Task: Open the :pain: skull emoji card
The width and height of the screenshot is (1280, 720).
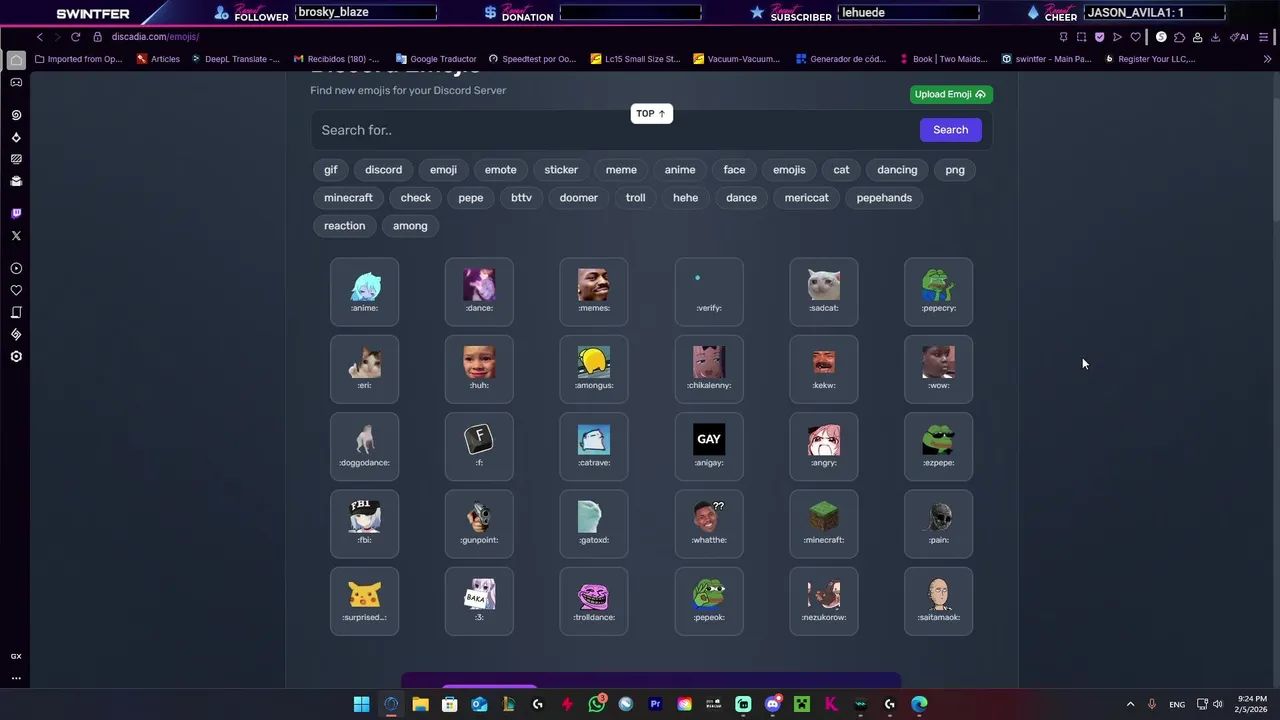Action: (x=938, y=524)
